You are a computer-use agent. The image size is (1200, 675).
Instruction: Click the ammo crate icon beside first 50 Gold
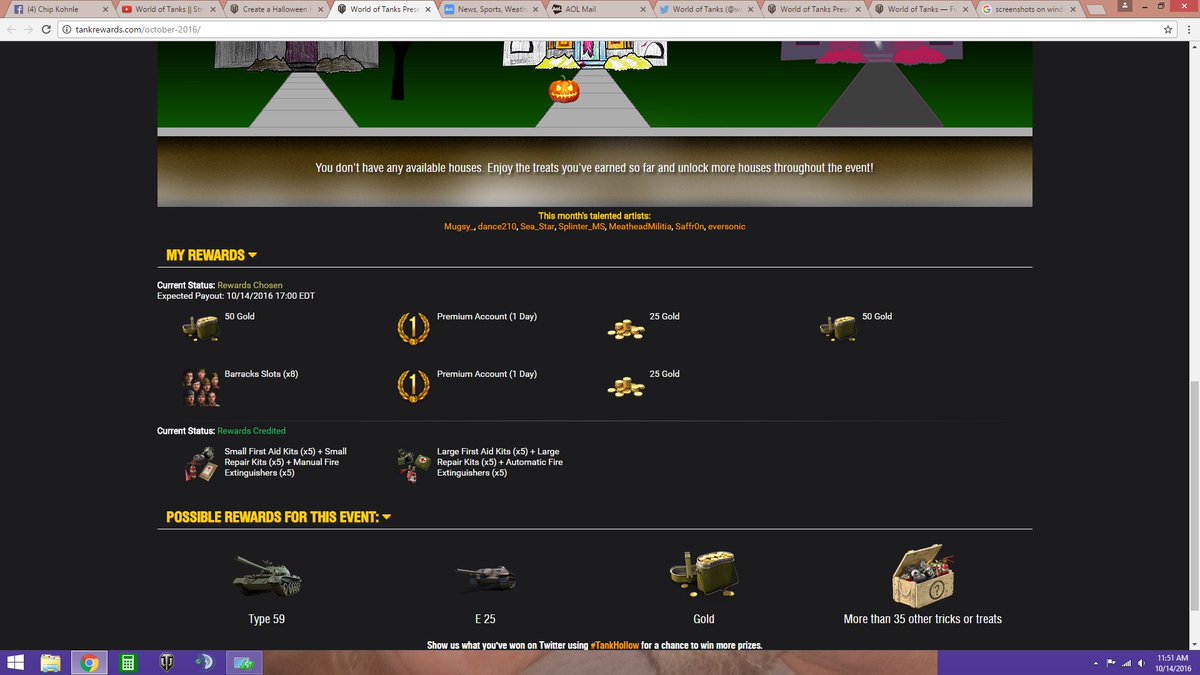[200, 327]
